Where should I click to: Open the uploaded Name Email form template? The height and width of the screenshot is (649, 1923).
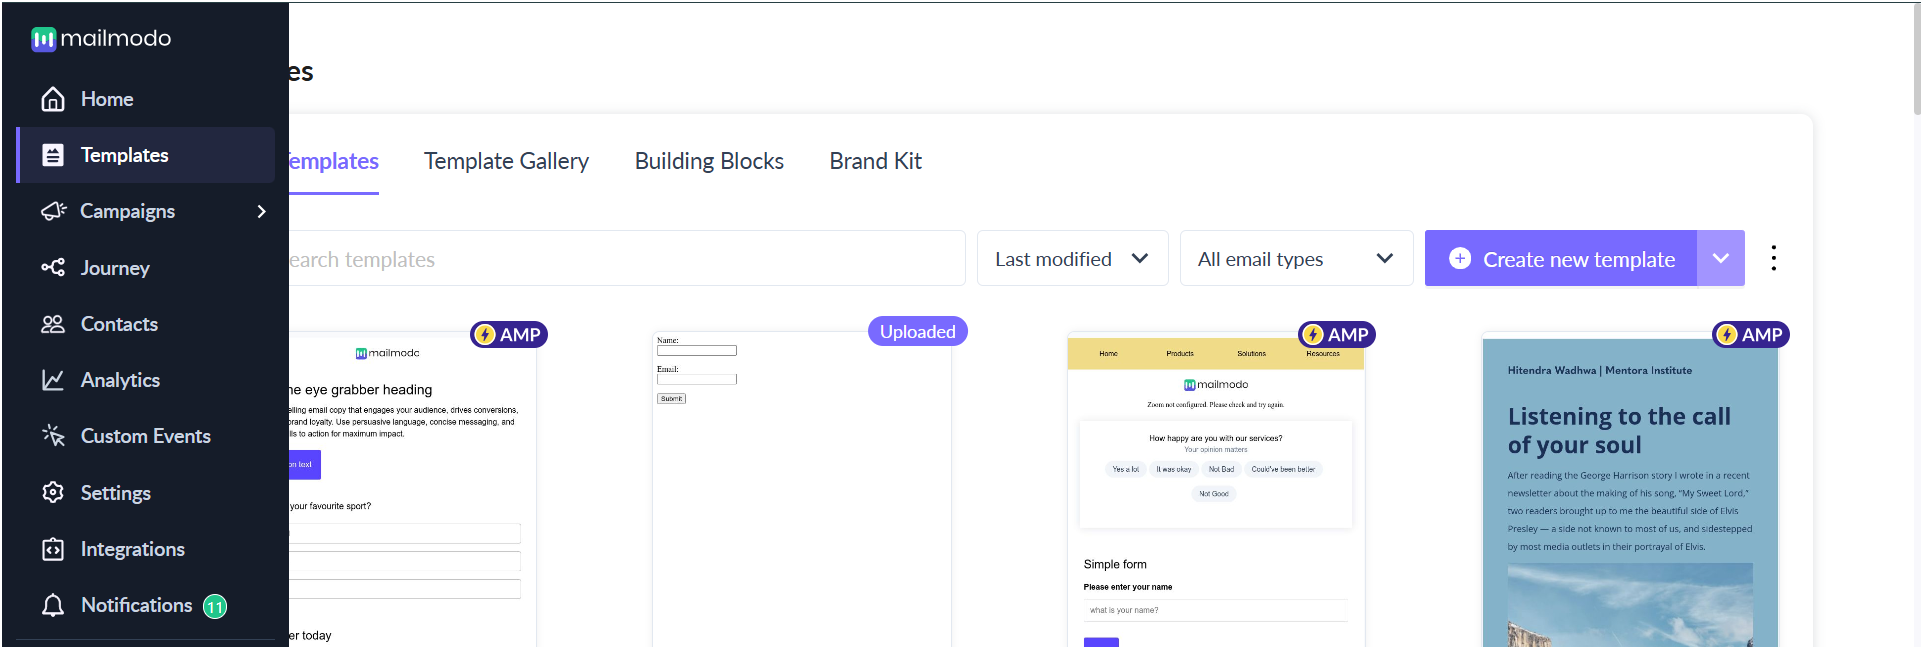802,490
